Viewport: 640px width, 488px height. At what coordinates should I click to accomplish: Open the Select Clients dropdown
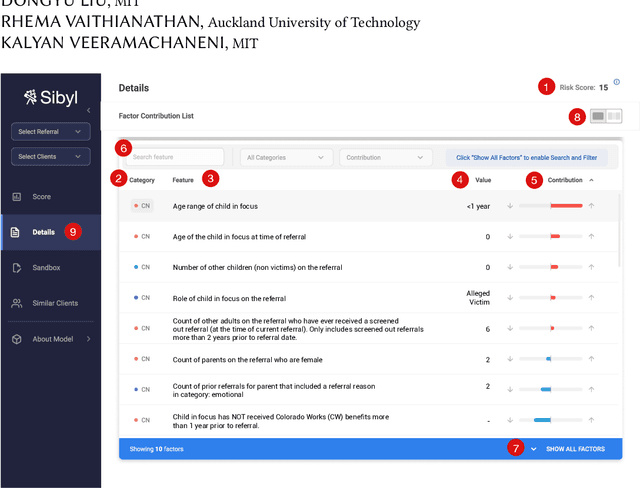click(51, 156)
